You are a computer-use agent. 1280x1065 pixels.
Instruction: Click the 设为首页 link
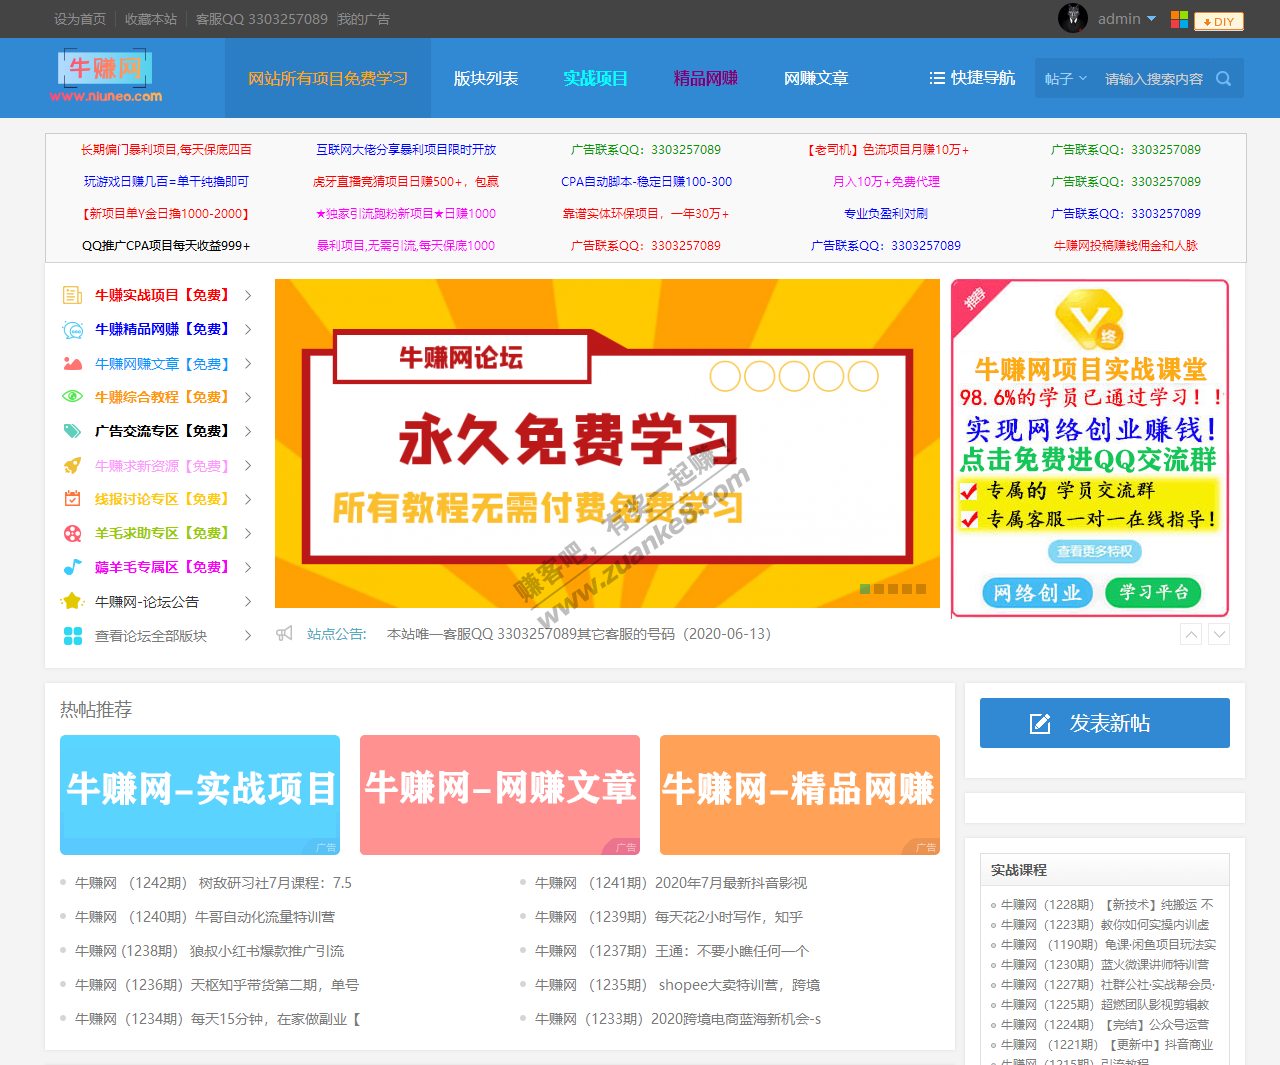pos(80,19)
